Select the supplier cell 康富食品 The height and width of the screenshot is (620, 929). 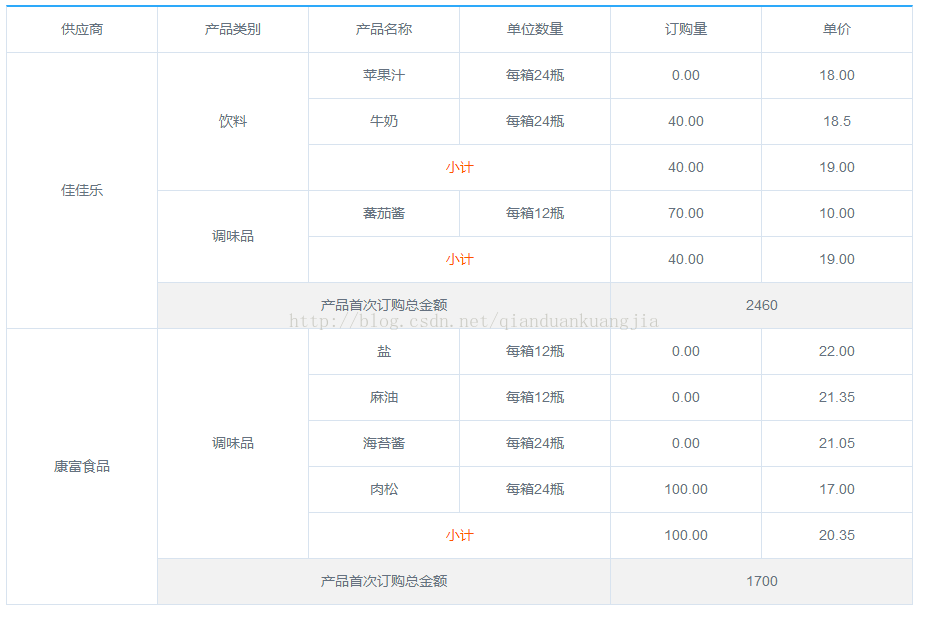coord(80,466)
